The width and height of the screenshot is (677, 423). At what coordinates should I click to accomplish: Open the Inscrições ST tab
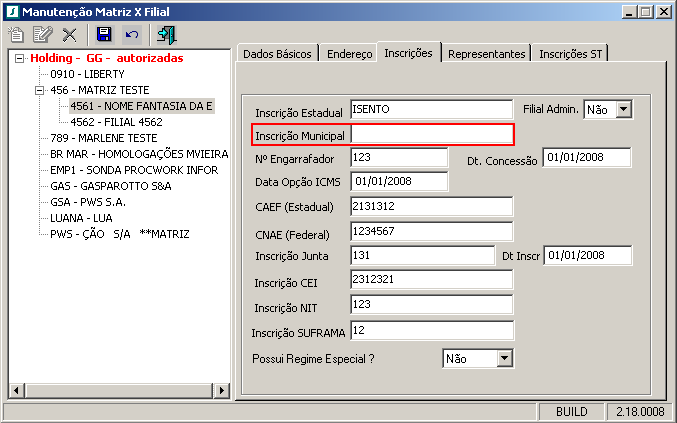[570, 54]
